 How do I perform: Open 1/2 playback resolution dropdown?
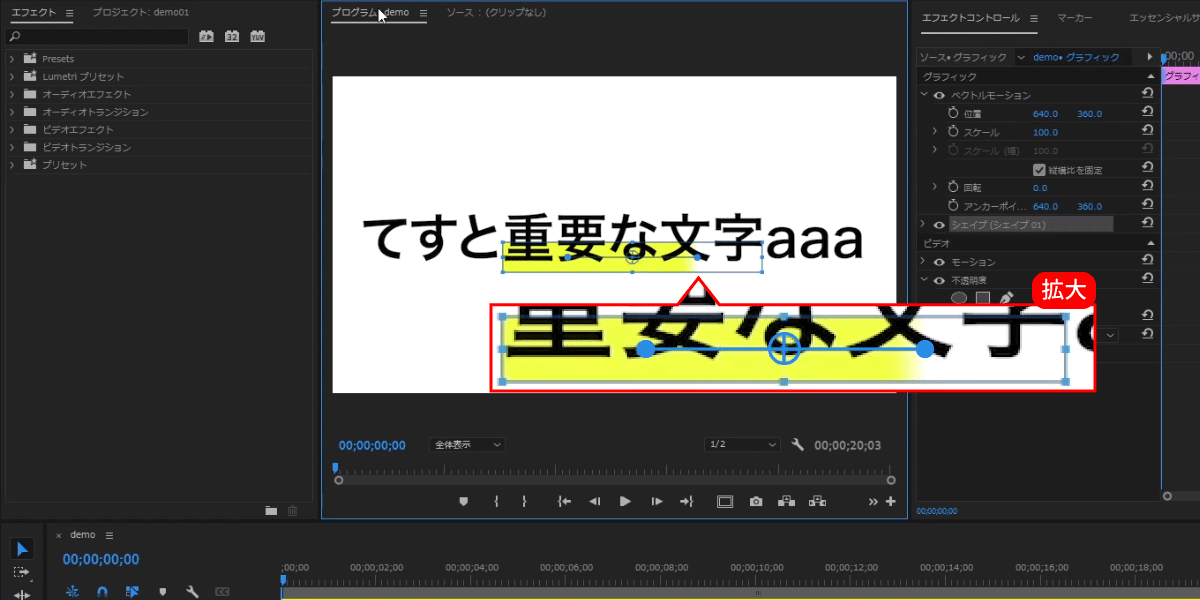tap(743, 444)
